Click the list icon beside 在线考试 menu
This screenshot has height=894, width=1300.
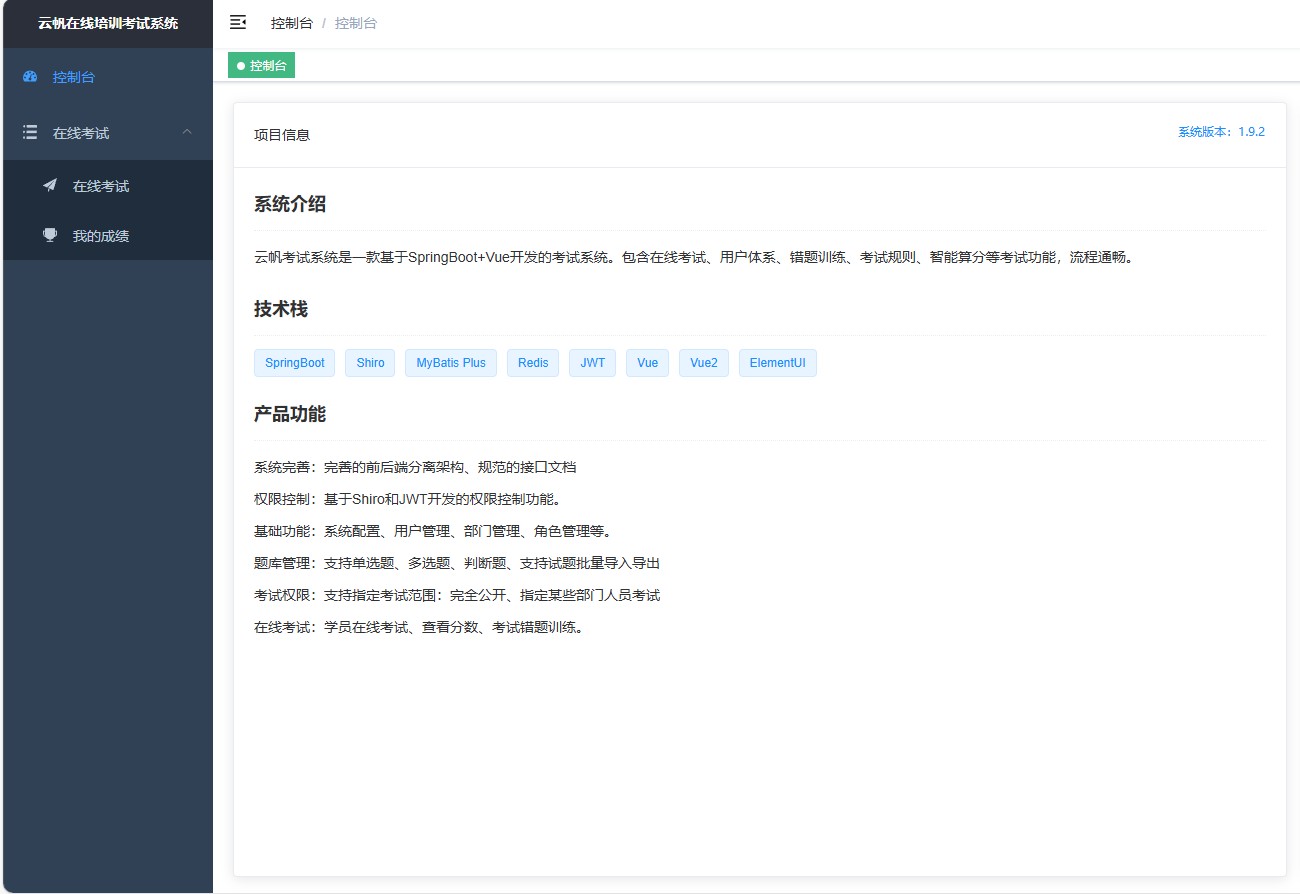tap(30, 132)
